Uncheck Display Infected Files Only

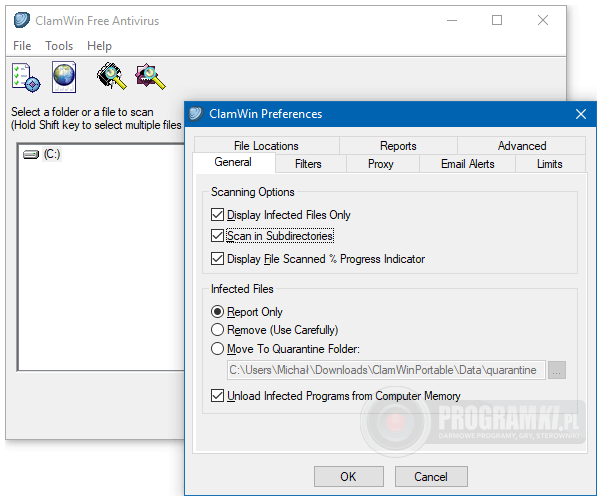coord(217,215)
